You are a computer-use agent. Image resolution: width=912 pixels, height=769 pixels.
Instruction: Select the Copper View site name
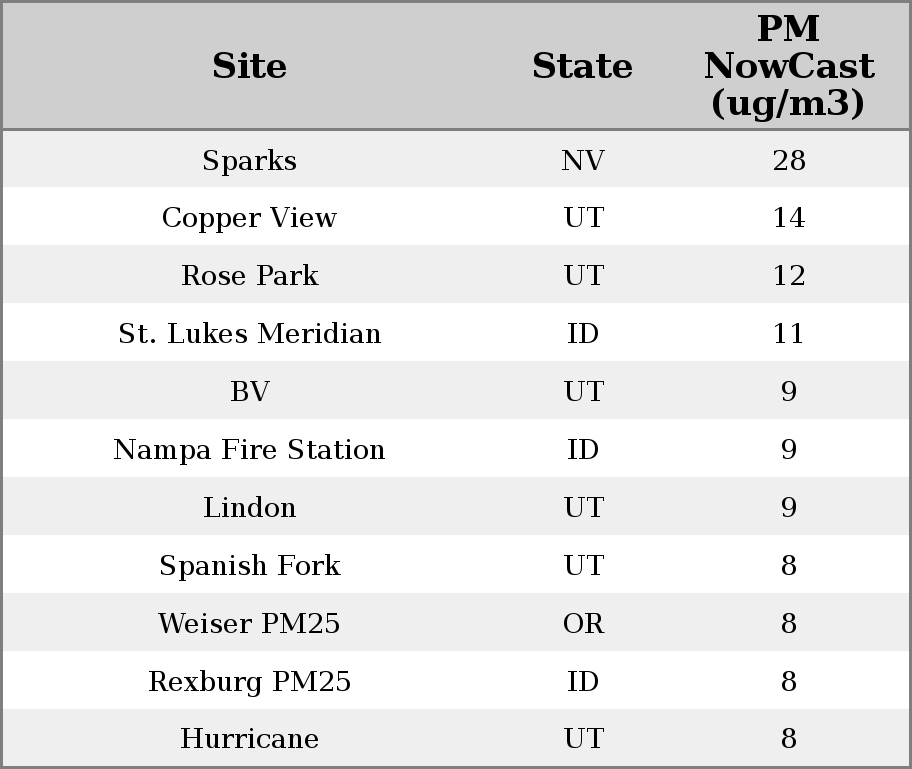tap(249, 218)
